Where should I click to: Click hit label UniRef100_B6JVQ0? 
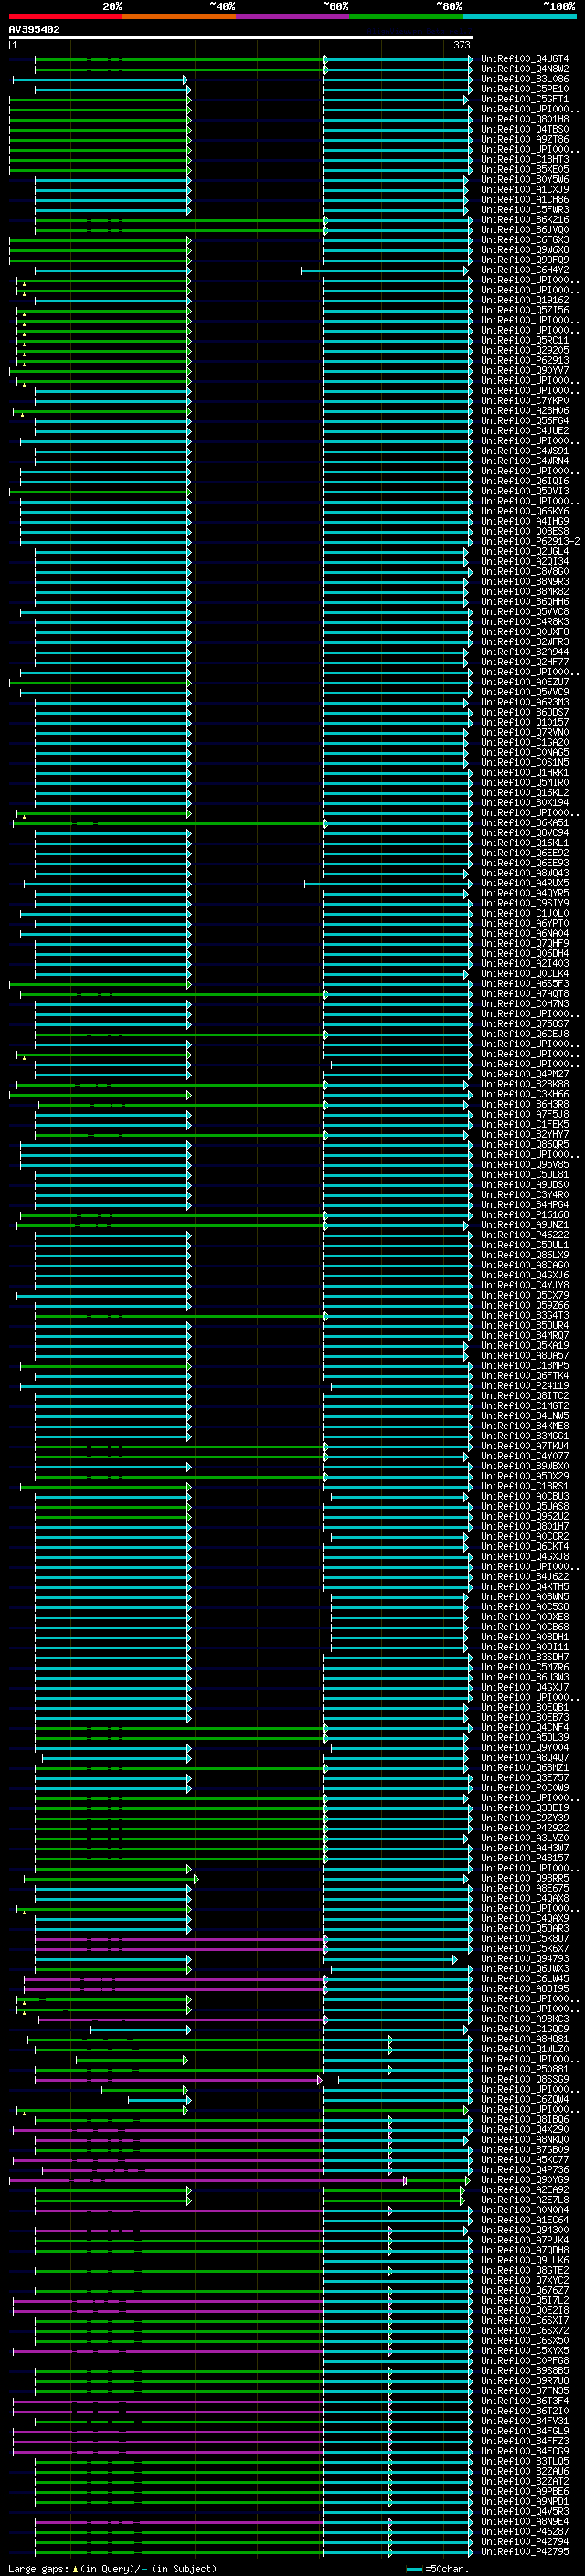point(525,229)
